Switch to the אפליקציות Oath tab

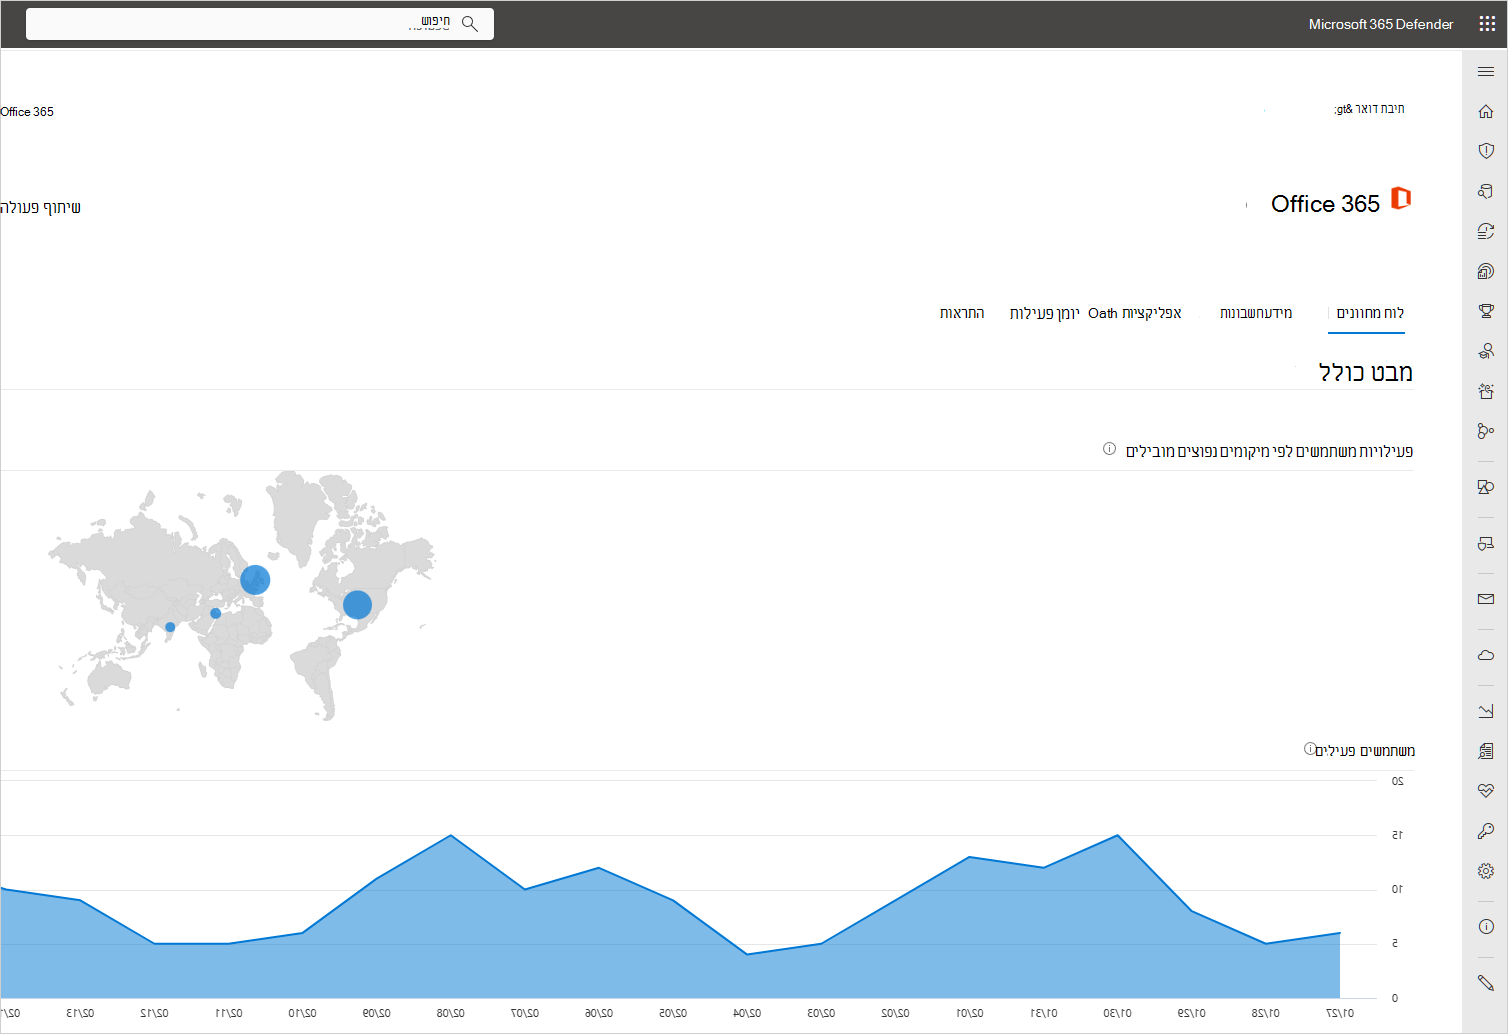(1135, 313)
